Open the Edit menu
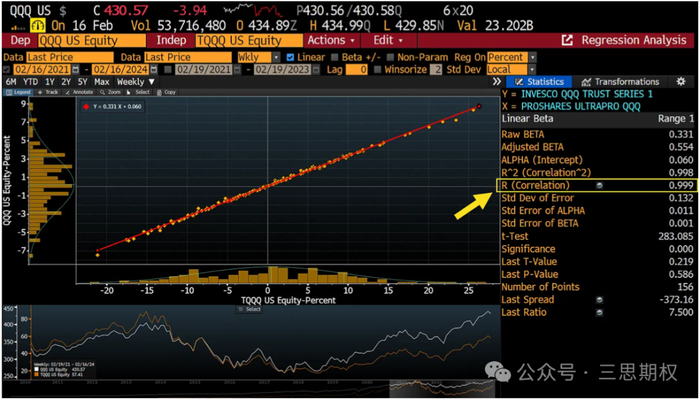 [388, 41]
